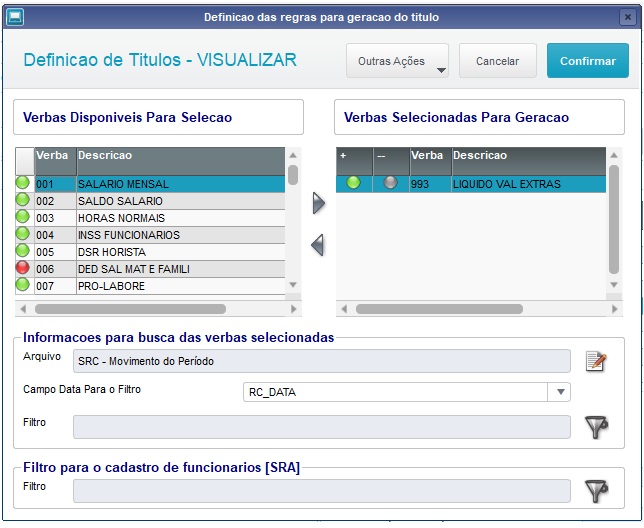Click right arrow of selected list horizontal scrollbar

(x=614, y=309)
